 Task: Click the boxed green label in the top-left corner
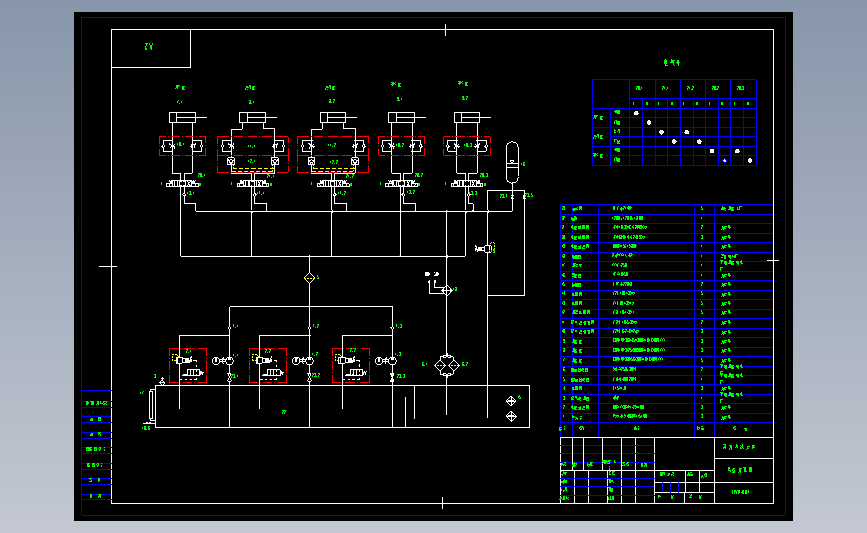[x=151, y=49]
